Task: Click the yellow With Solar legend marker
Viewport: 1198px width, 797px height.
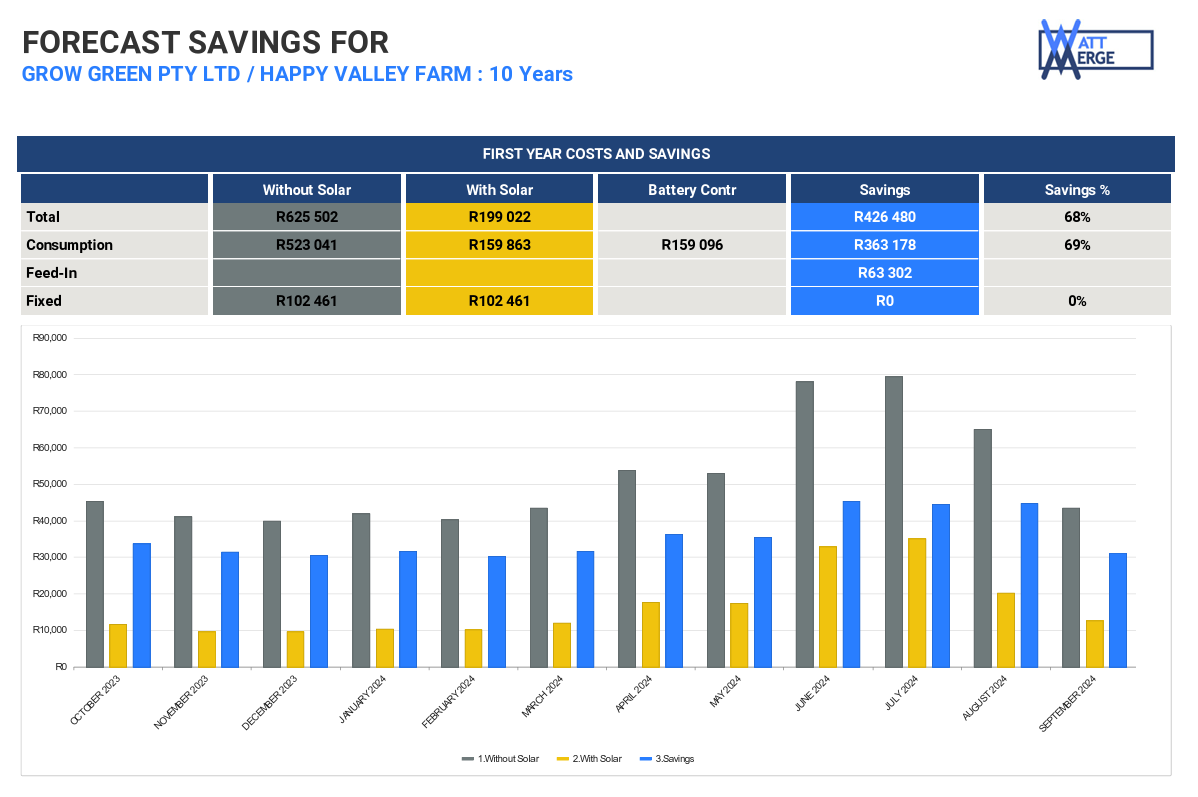Action: click(x=562, y=759)
